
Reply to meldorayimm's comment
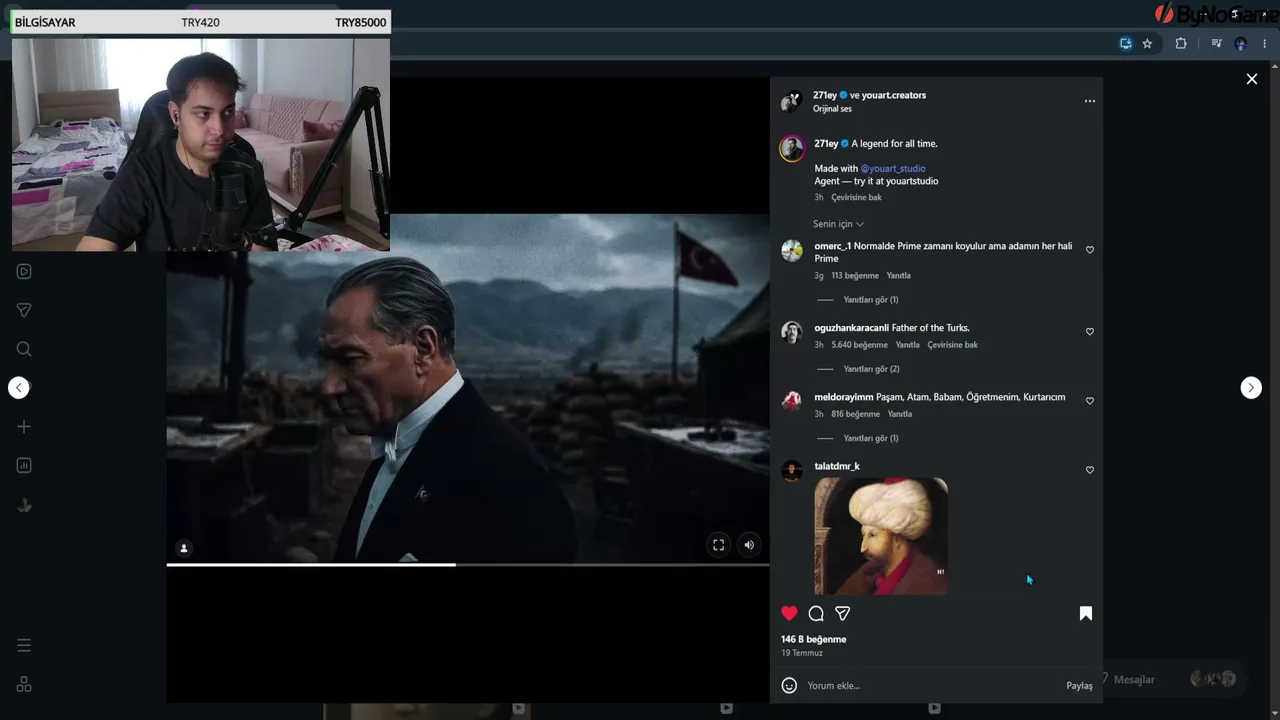900,414
